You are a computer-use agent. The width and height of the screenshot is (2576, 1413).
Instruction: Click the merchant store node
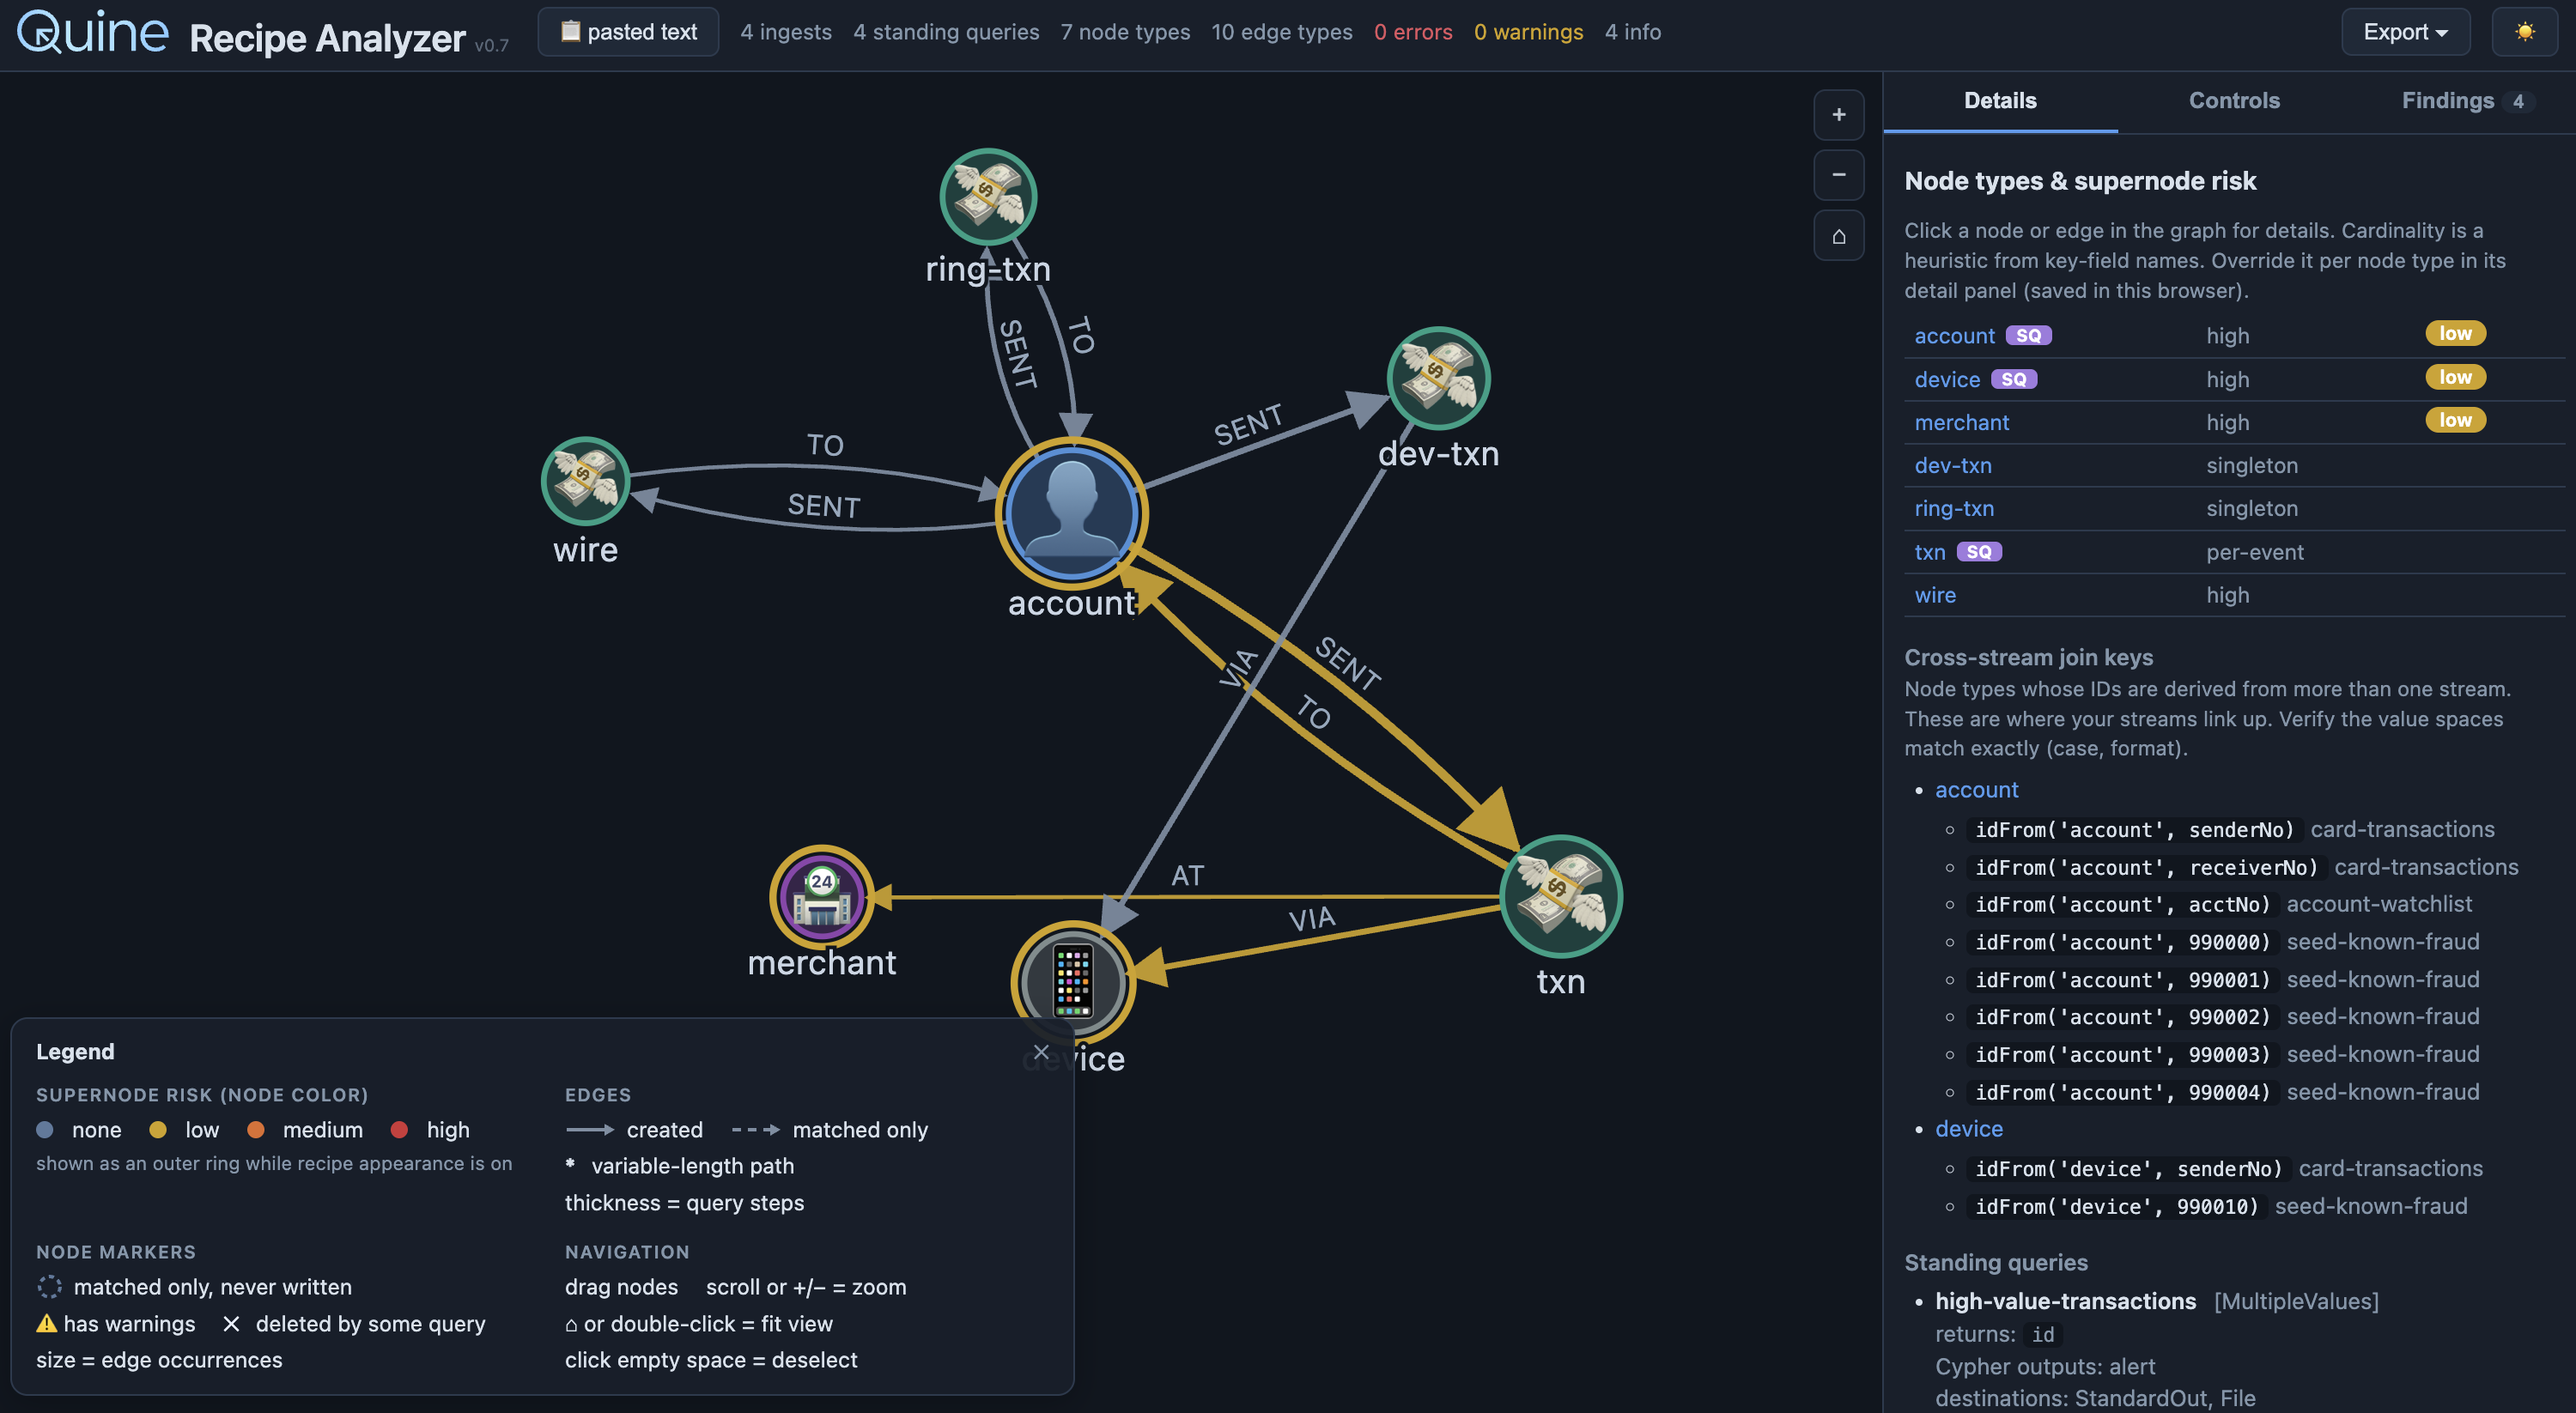click(x=821, y=897)
